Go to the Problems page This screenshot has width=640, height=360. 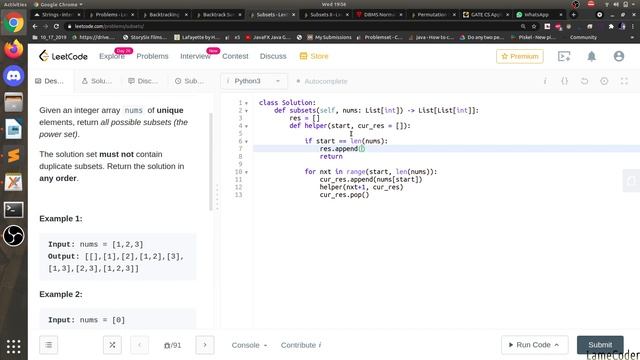coord(152,56)
